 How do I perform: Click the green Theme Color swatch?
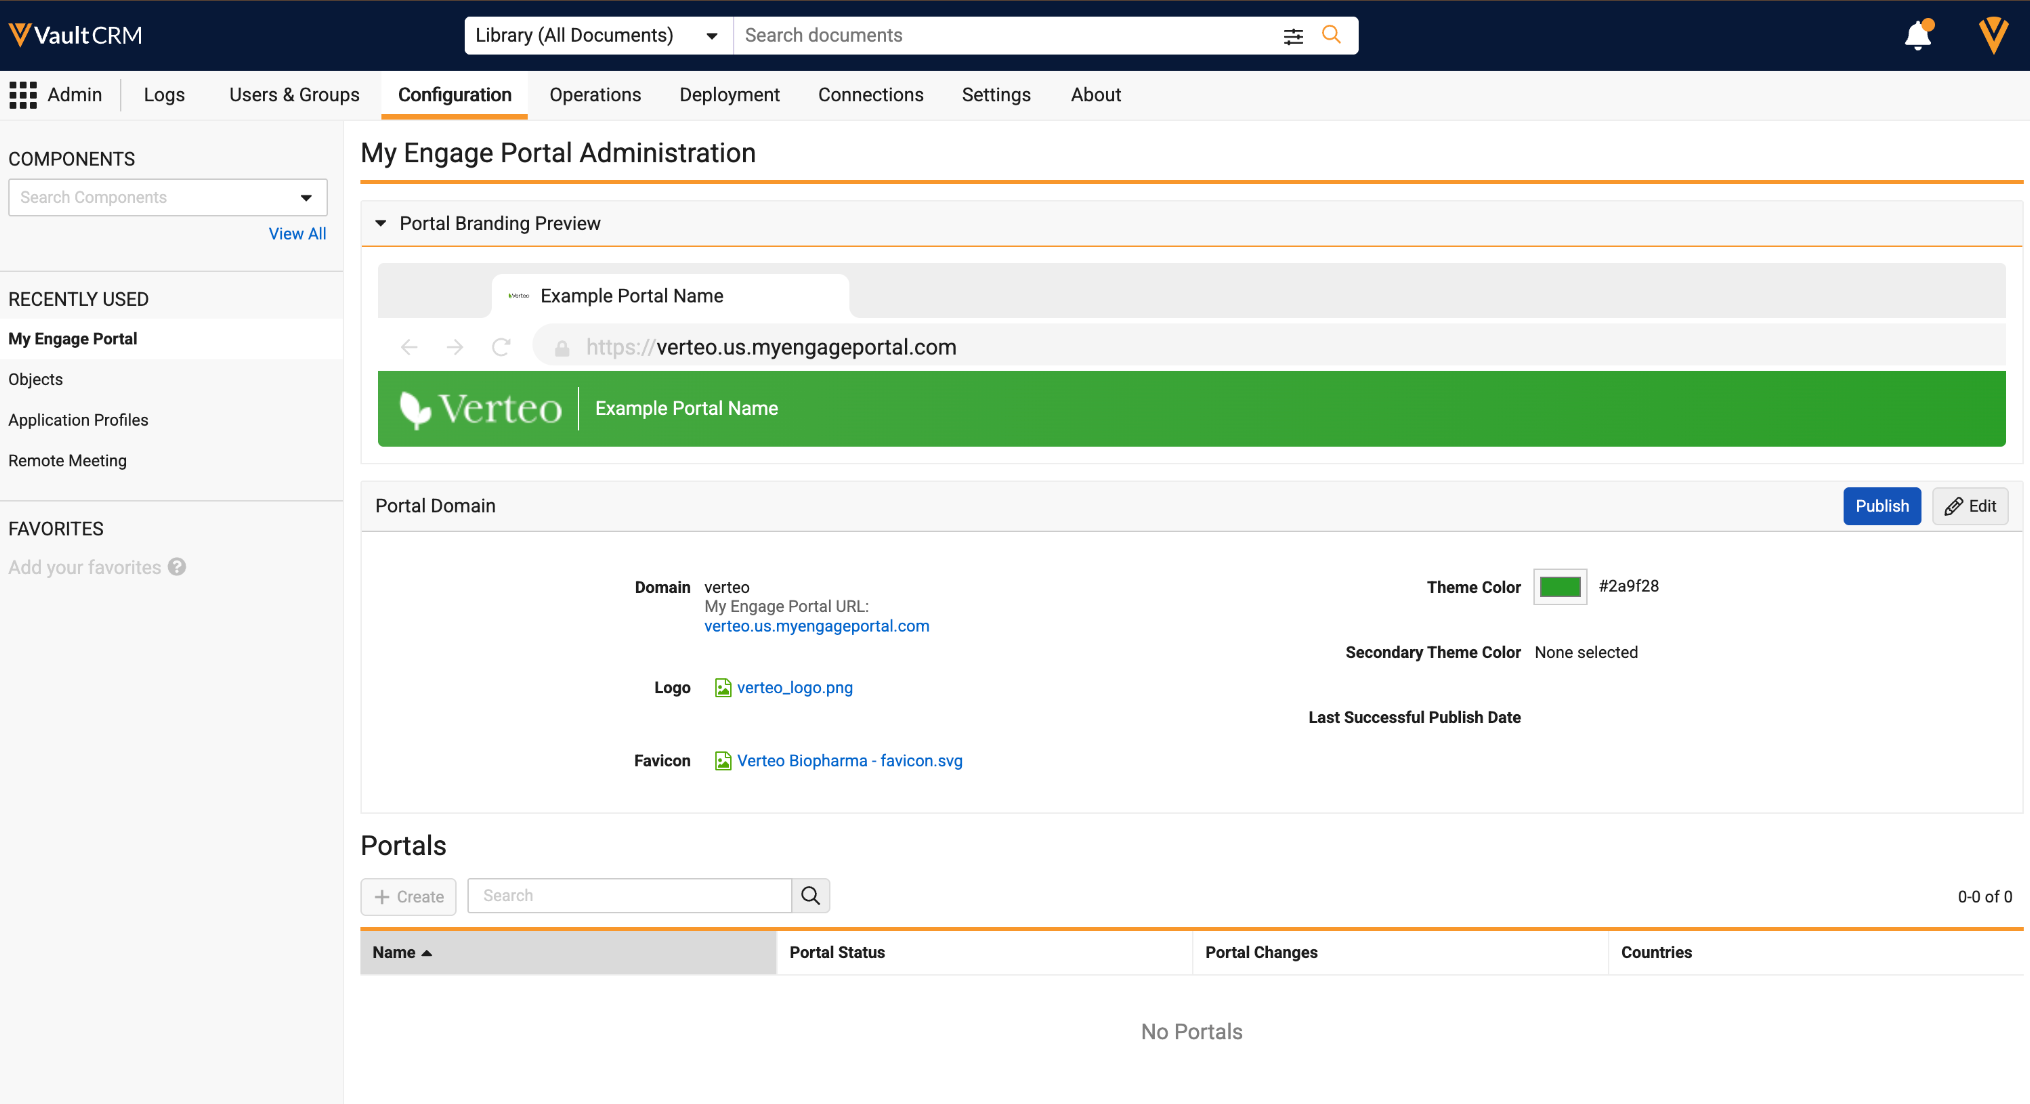click(1560, 587)
